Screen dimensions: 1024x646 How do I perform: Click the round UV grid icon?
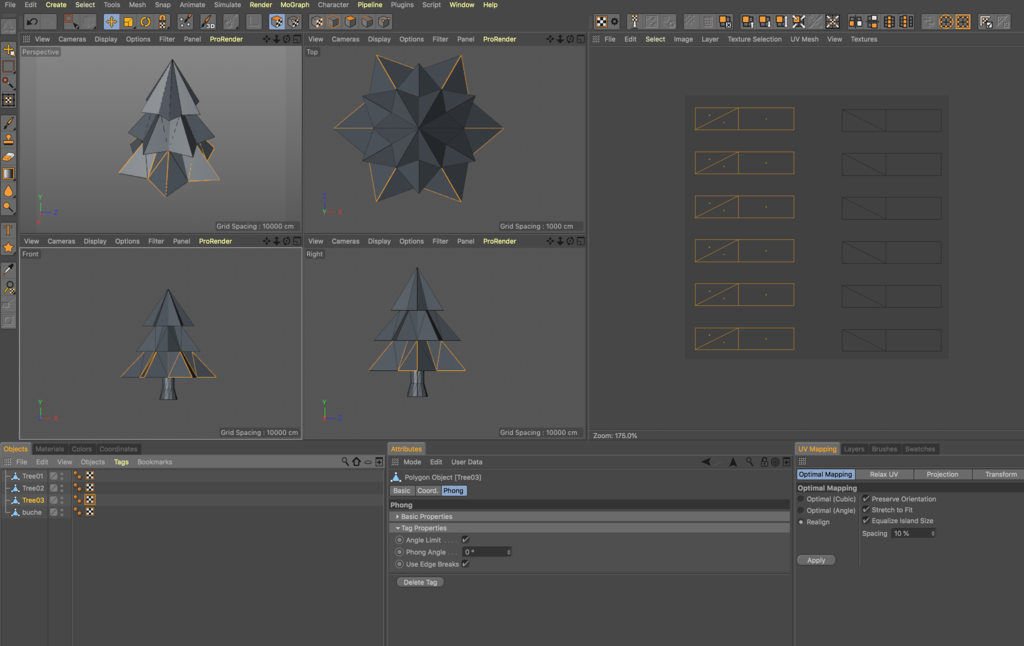click(x=946, y=22)
